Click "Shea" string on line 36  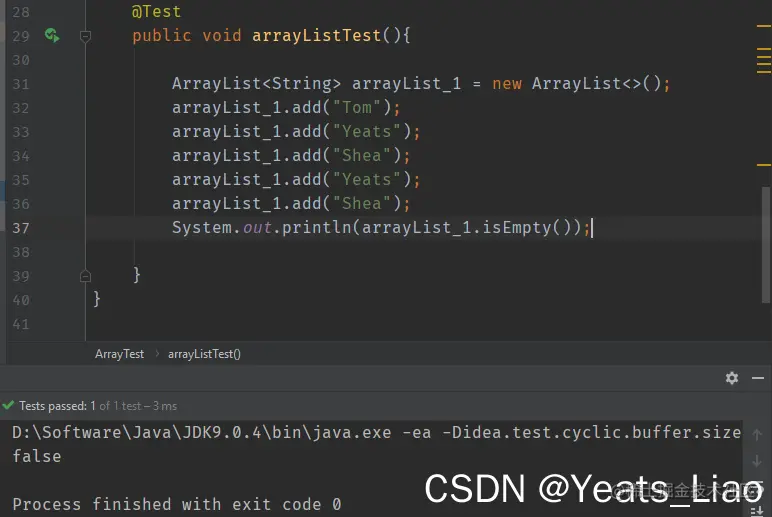coord(362,203)
